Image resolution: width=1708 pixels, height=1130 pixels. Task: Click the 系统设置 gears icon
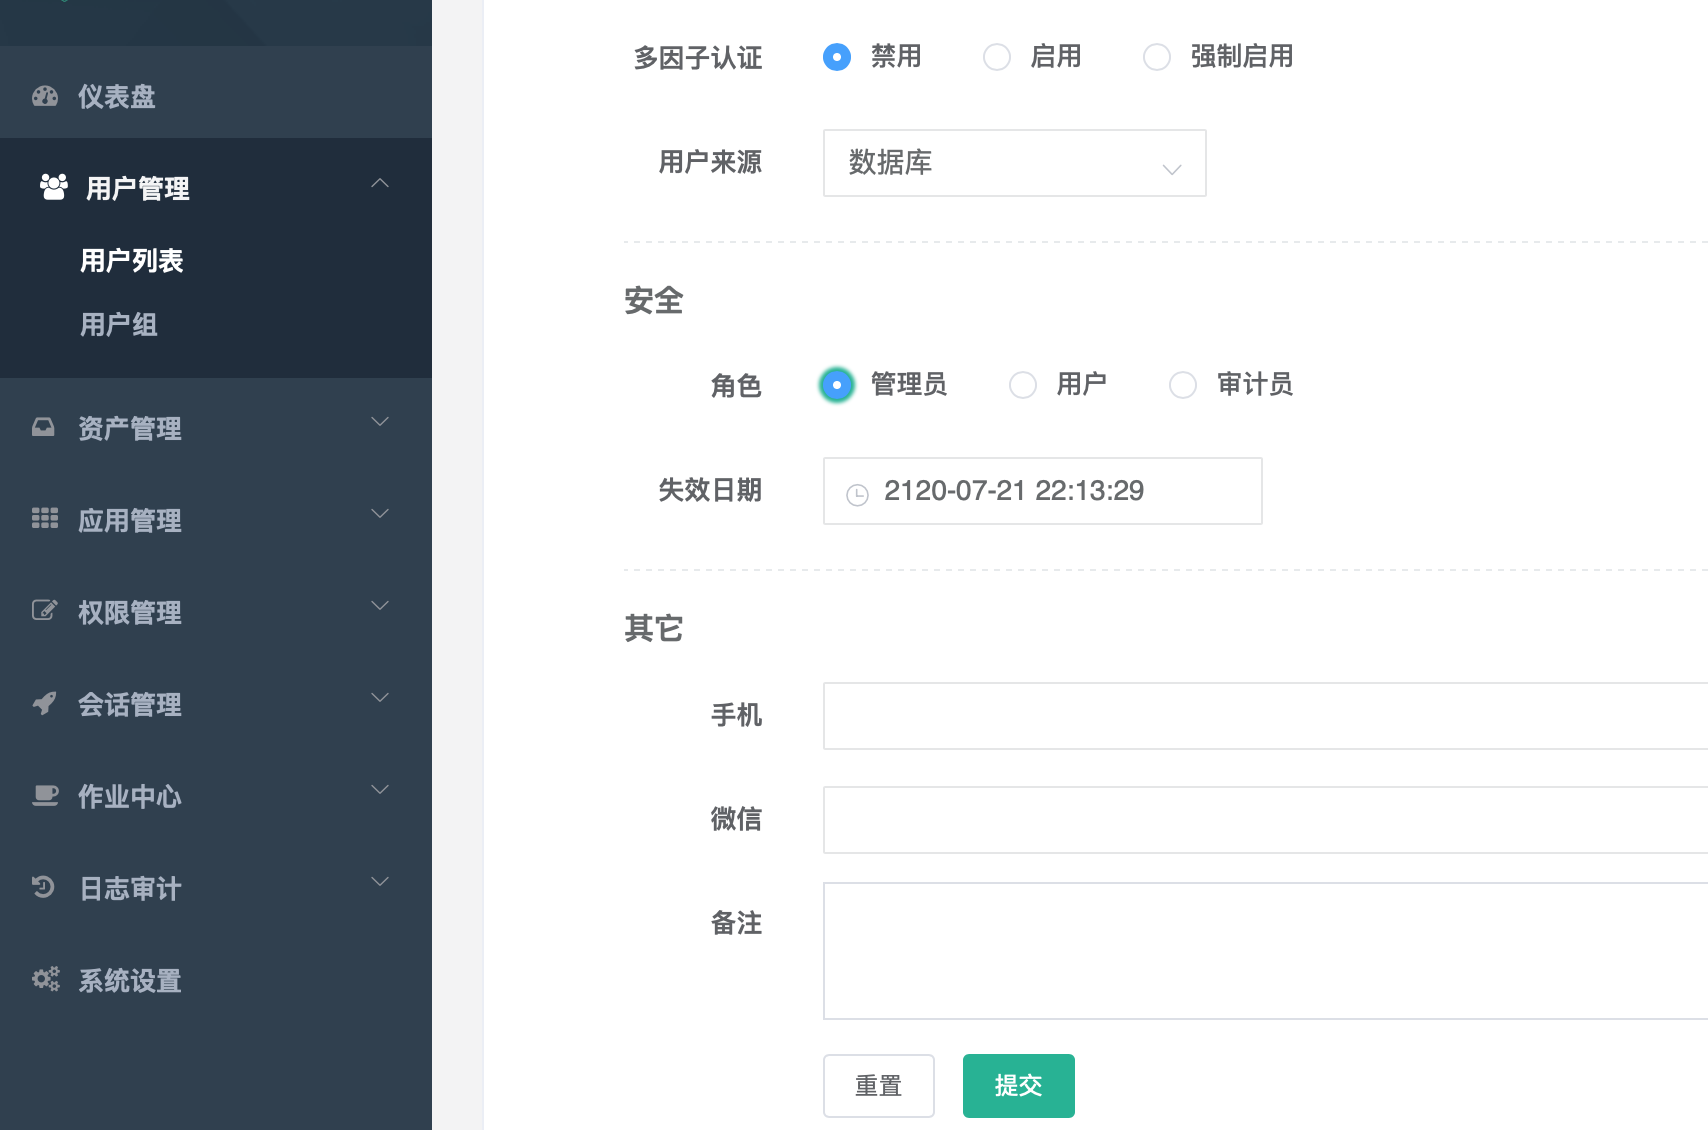46,979
